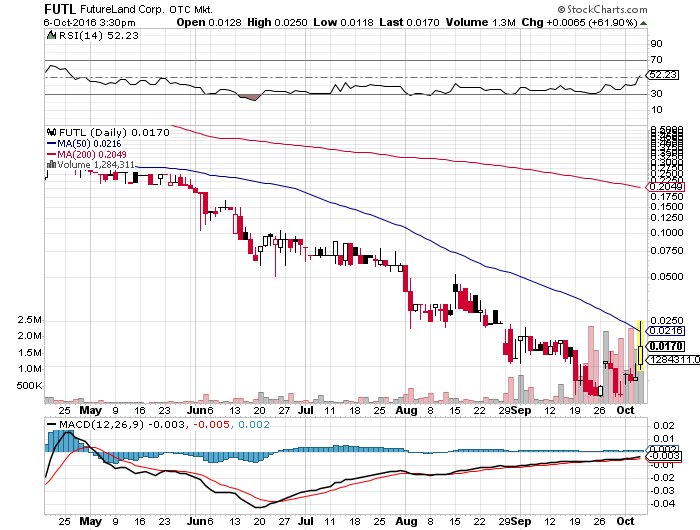Click the FUTL (Daily) 0.0170 legend label
The width and height of the screenshot is (700, 530).
(x=114, y=133)
